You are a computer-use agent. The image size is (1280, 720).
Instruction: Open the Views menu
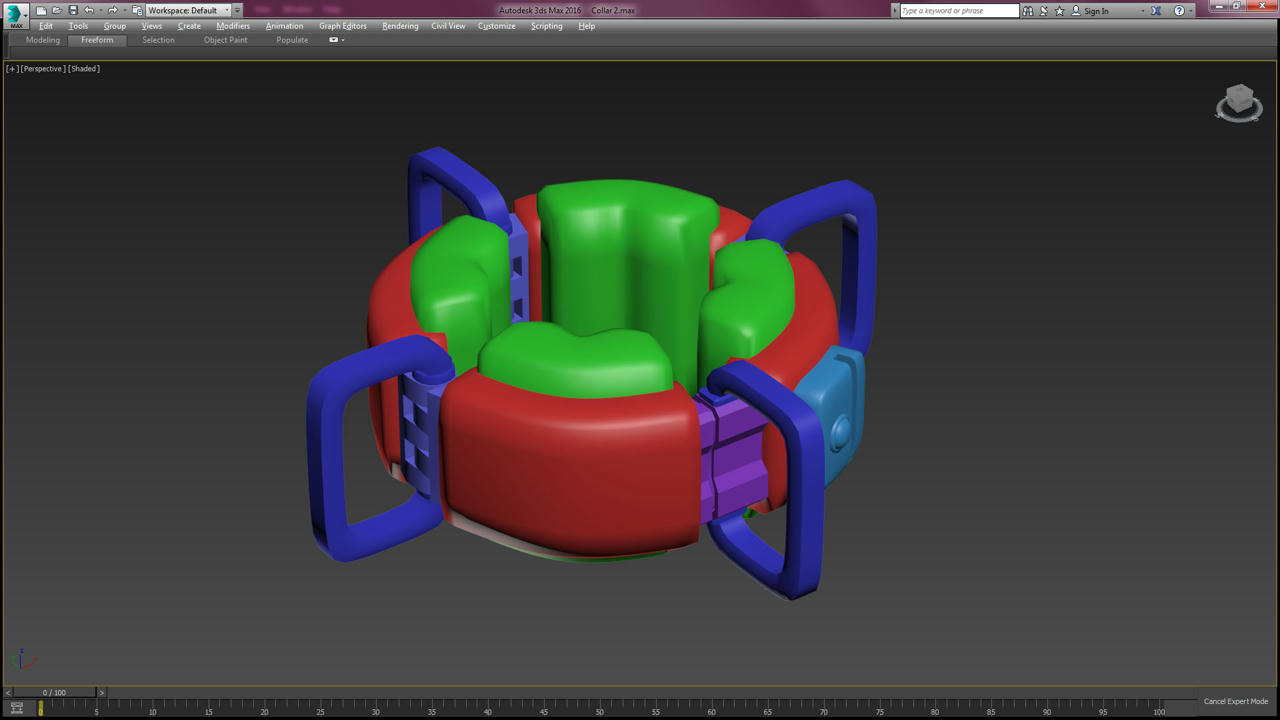click(x=152, y=26)
